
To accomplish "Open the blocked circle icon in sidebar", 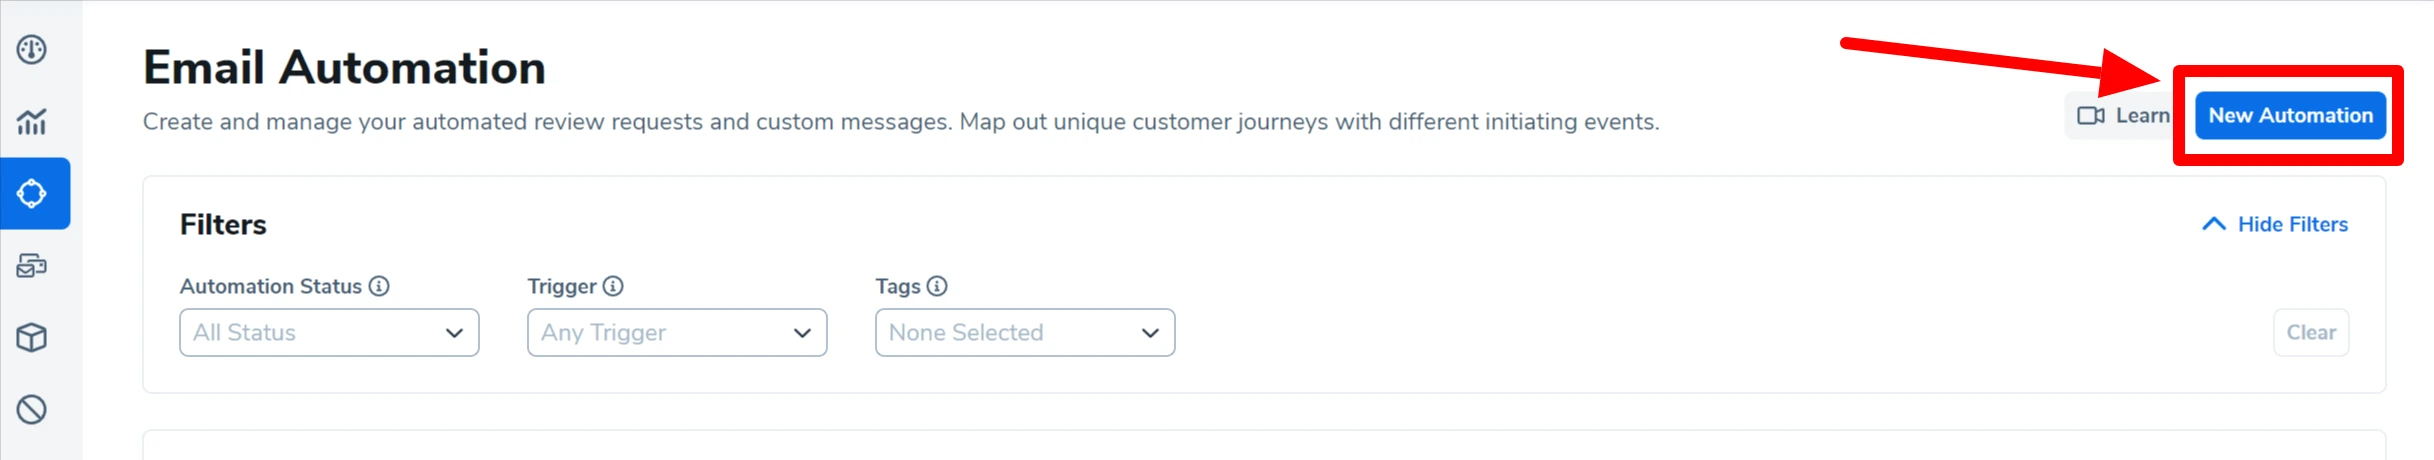I will [32, 409].
